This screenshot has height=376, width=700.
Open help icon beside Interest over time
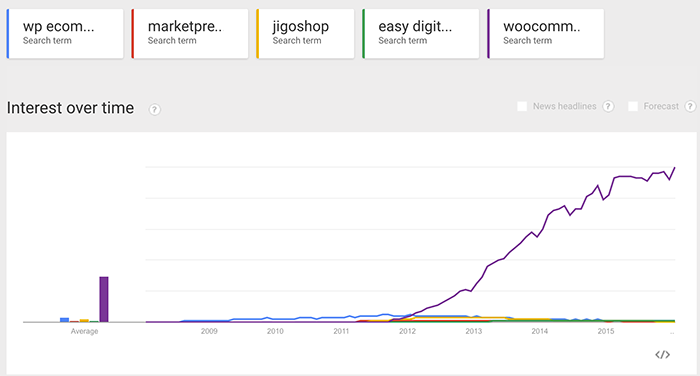(x=154, y=109)
